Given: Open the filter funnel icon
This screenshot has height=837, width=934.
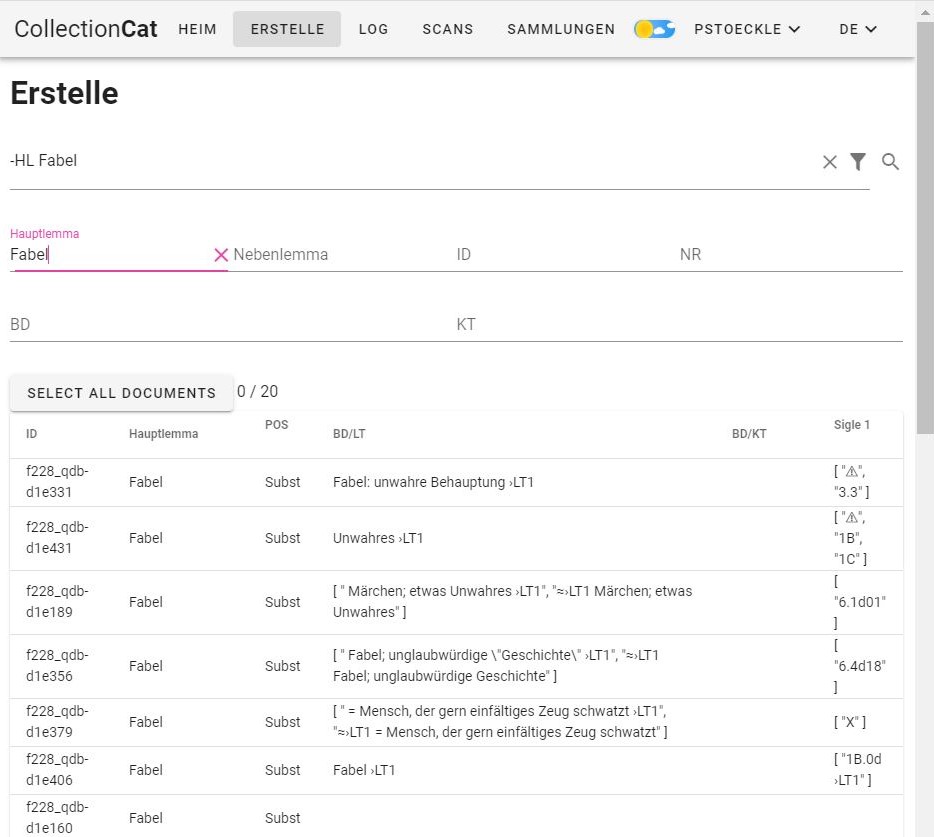Looking at the screenshot, I should tap(858, 161).
